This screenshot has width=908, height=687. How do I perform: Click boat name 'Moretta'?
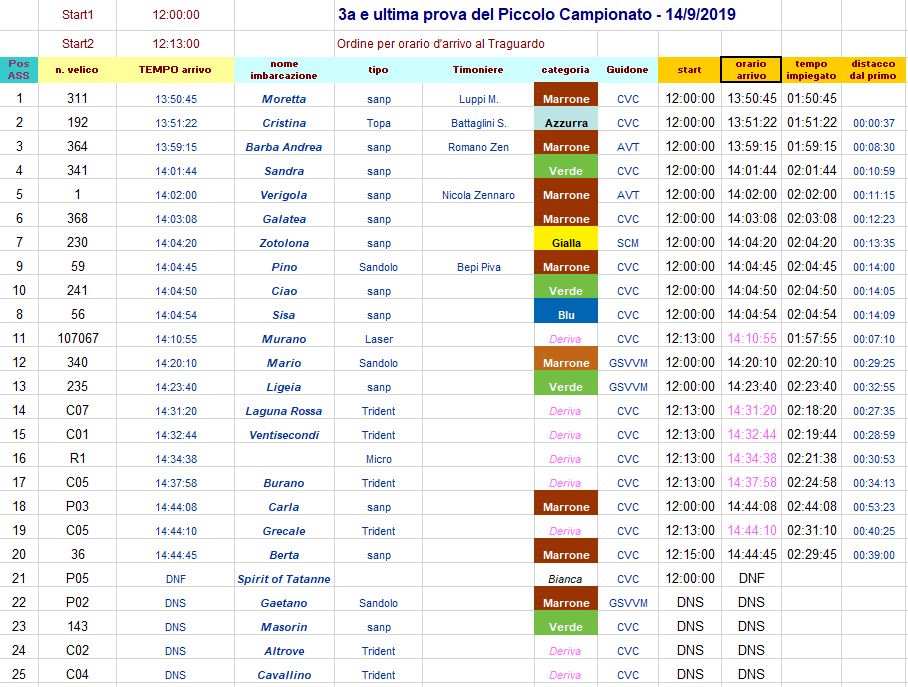point(284,99)
